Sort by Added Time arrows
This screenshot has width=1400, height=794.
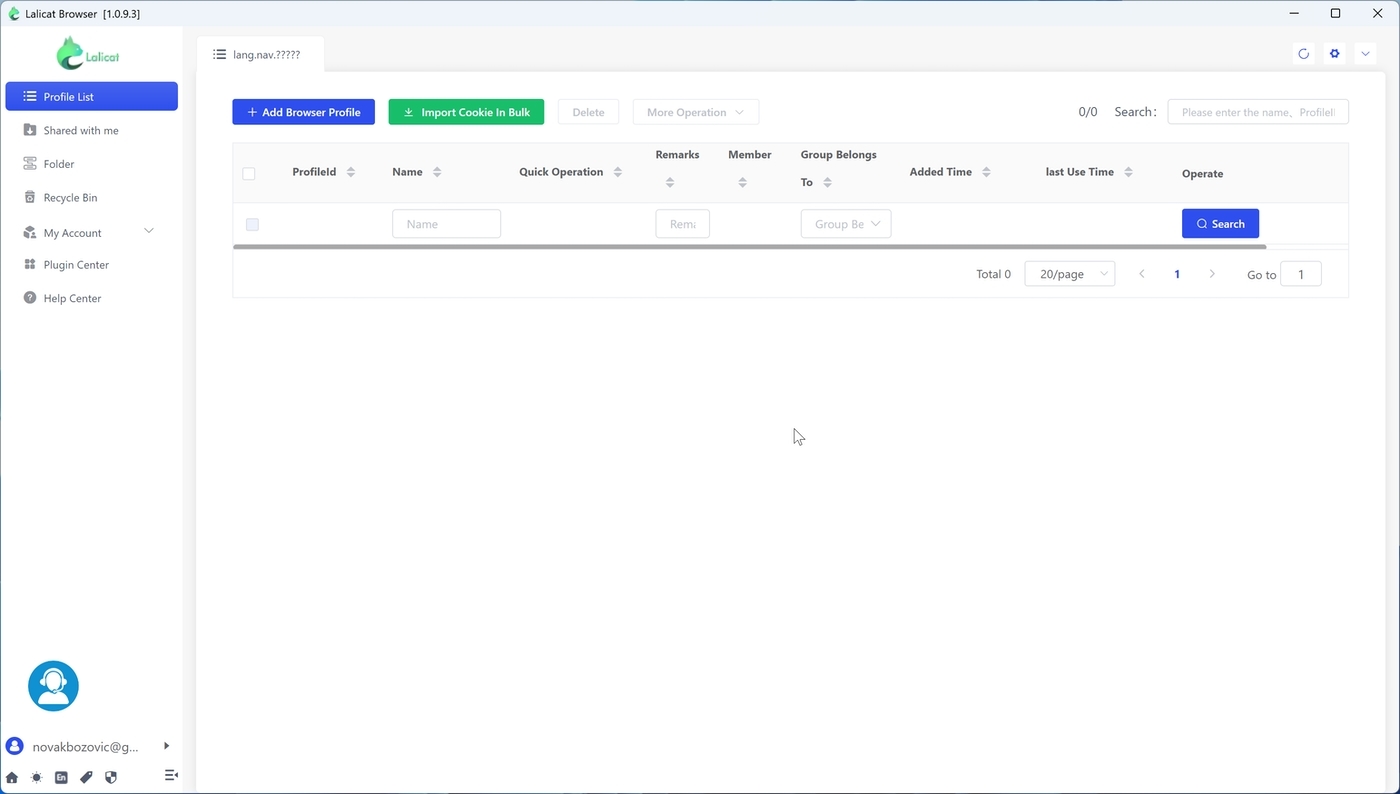click(986, 172)
